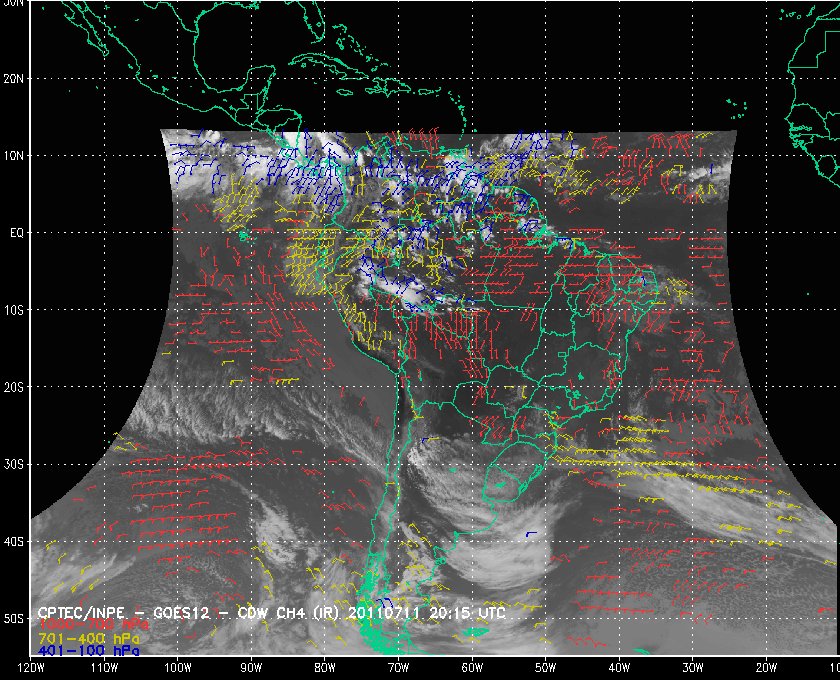Click the blue 401-100 hPa legend entry
840x680 pixels.
click(88, 651)
